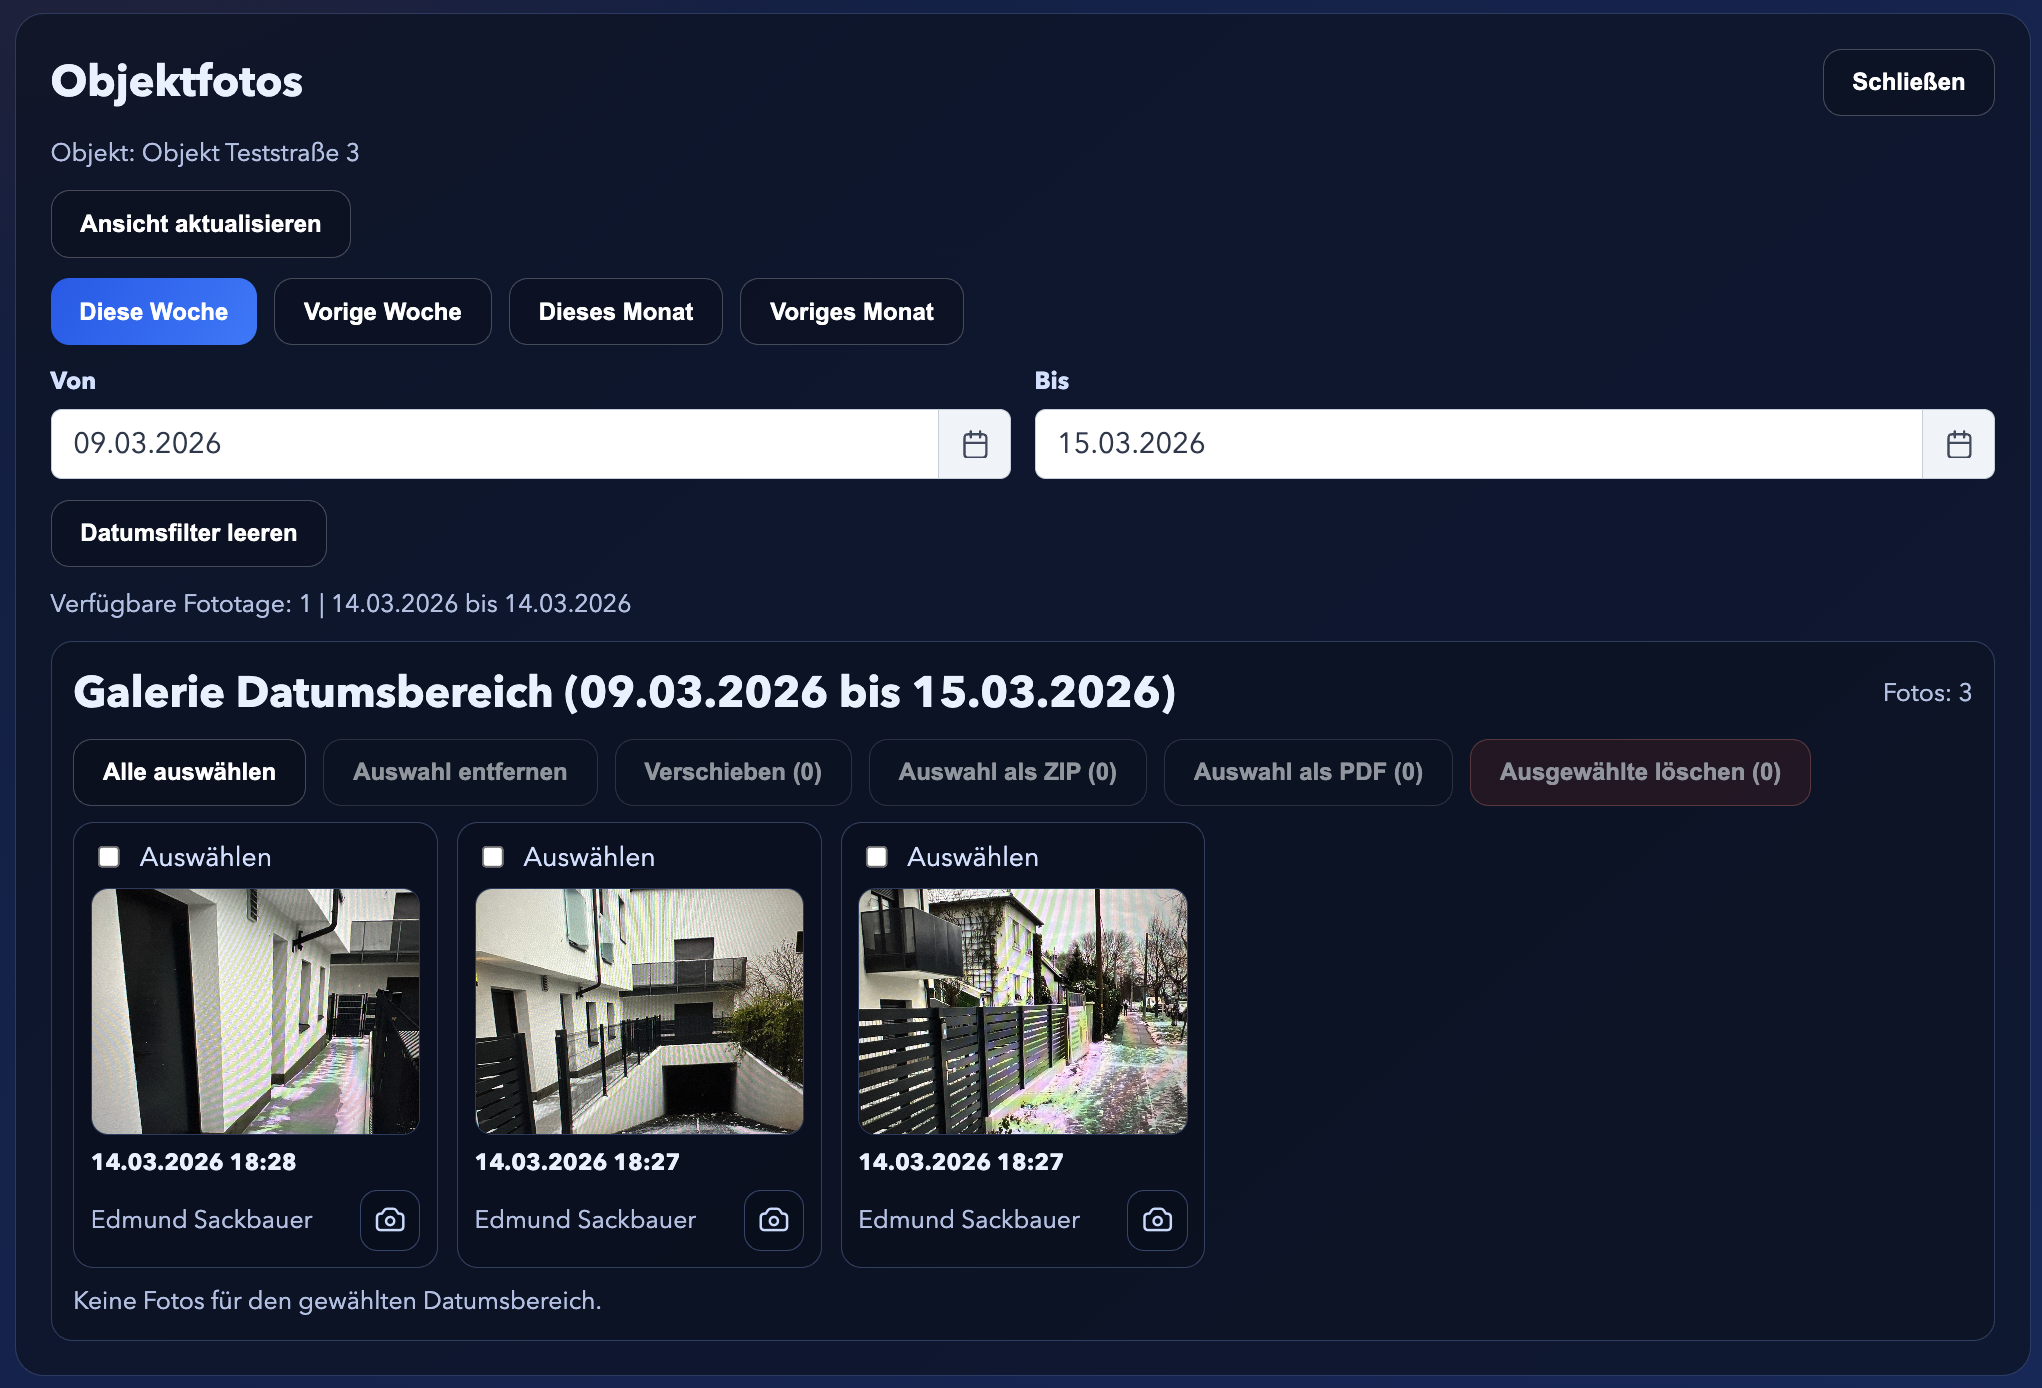
Task: Switch to Vorige Woche filter
Action: pyautogui.click(x=383, y=312)
